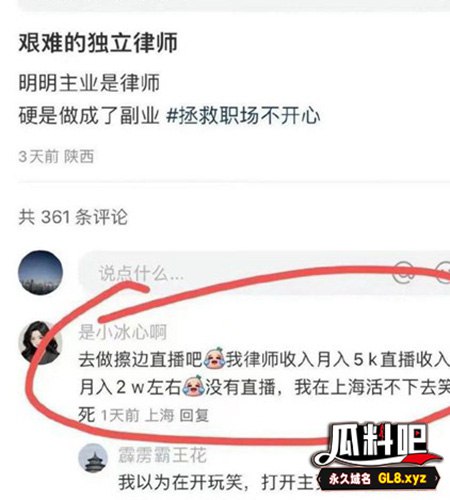Image resolution: width=450 pixels, height=500 pixels.
Task: Click the 共 361 条评论 comments header
Action: [73, 217]
